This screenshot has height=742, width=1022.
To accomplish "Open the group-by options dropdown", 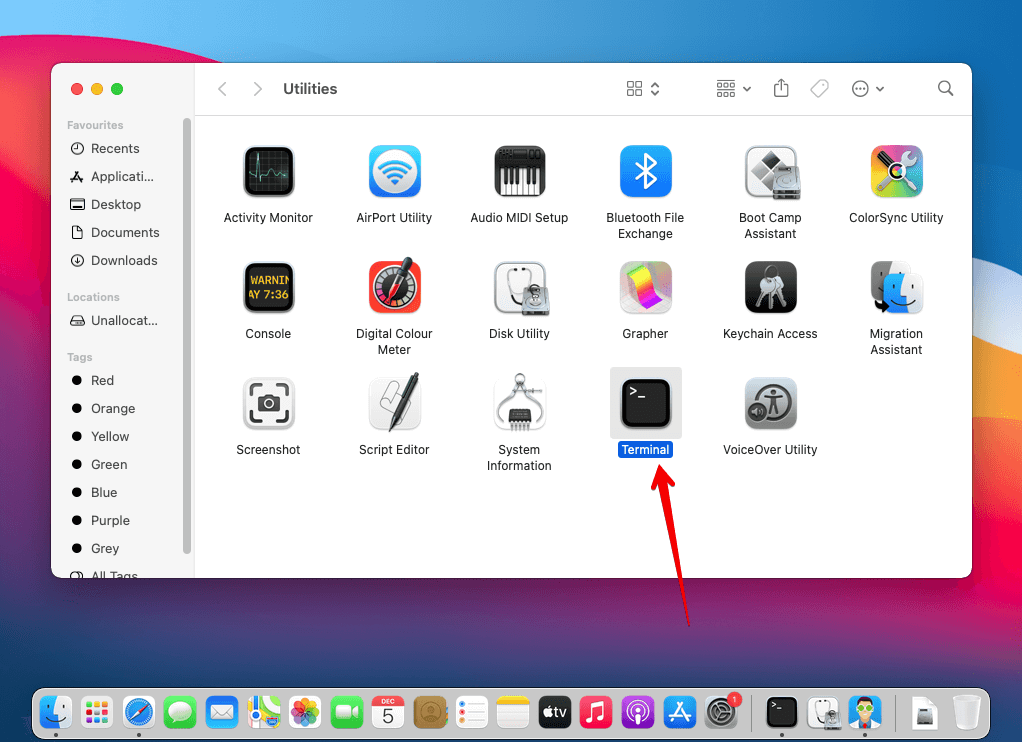I will coord(733,89).
